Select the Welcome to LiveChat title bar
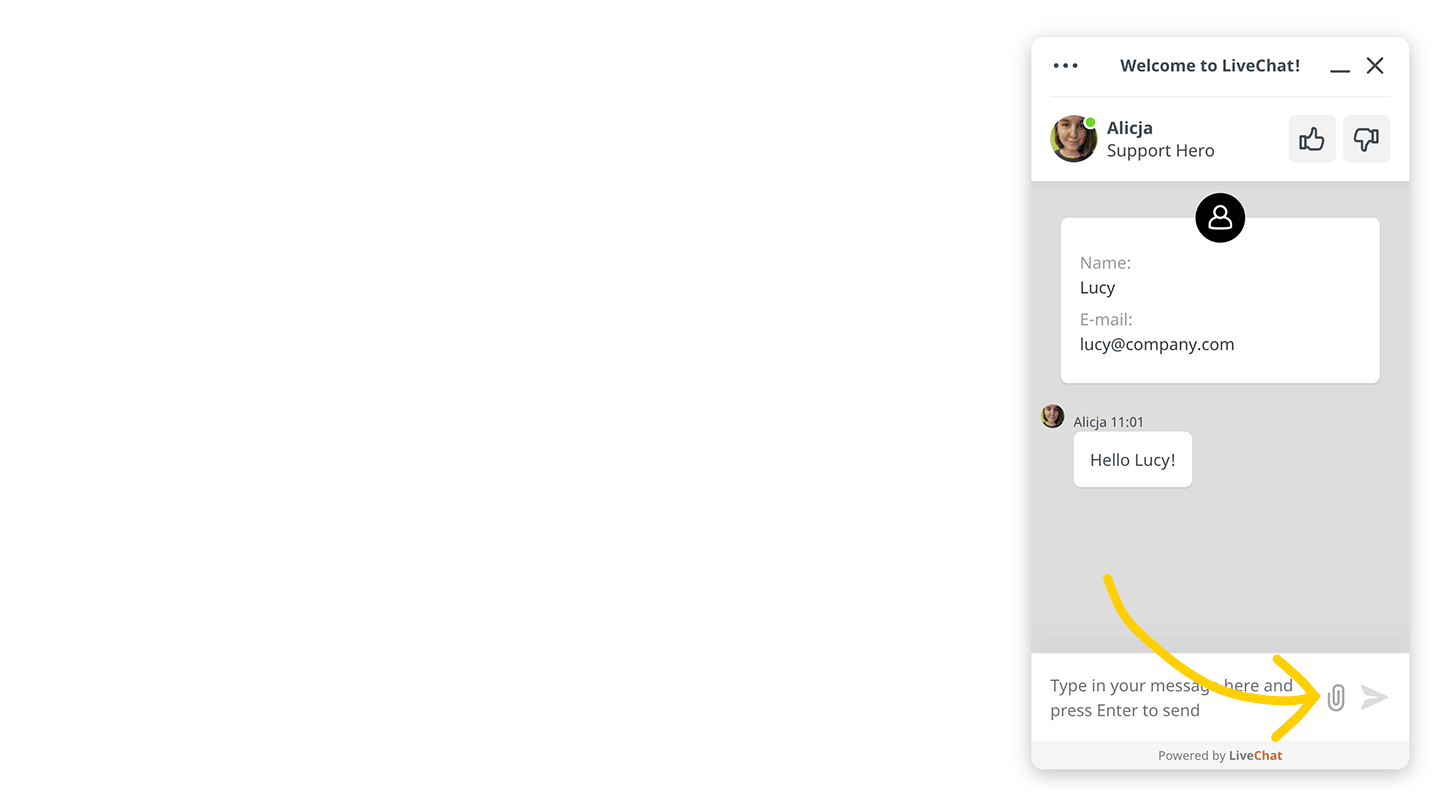This screenshot has height=800, width=1440. [1209, 65]
